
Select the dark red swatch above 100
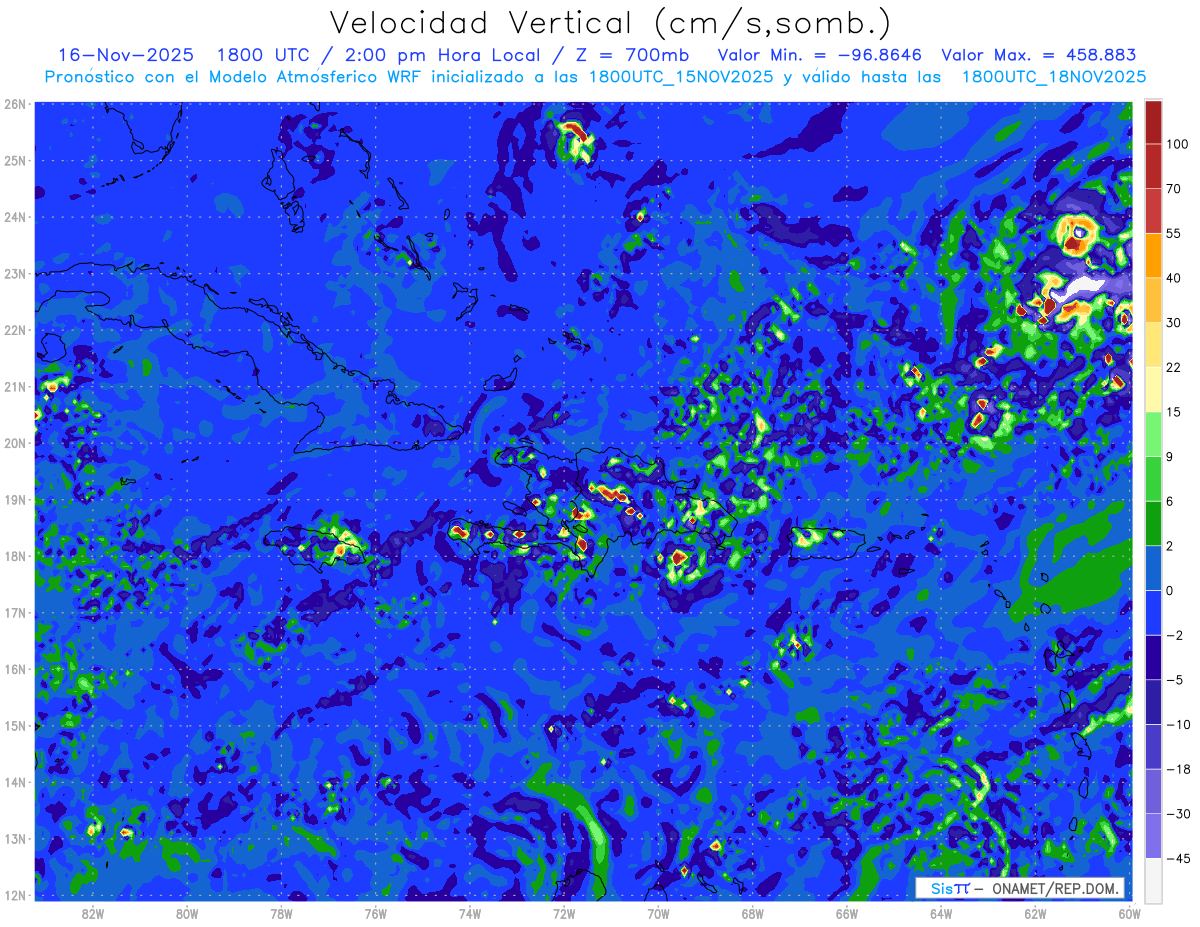[1153, 122]
